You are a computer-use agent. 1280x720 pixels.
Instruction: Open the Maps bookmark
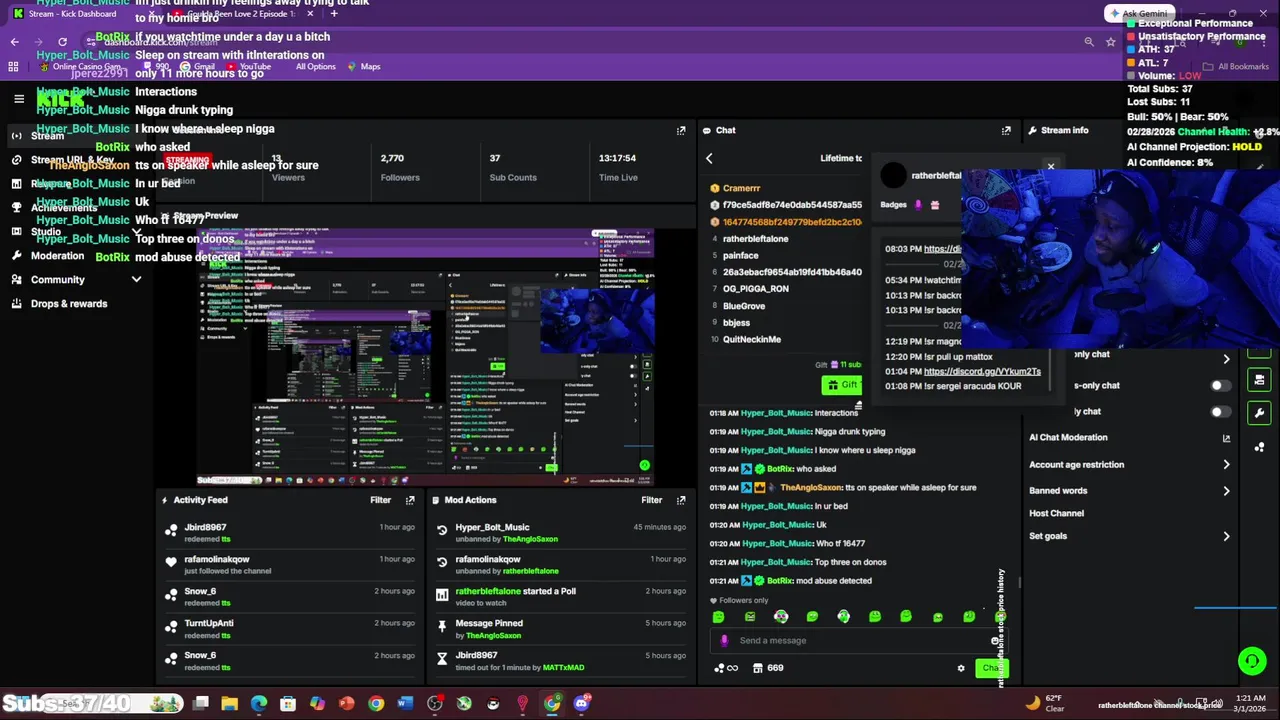click(x=364, y=67)
